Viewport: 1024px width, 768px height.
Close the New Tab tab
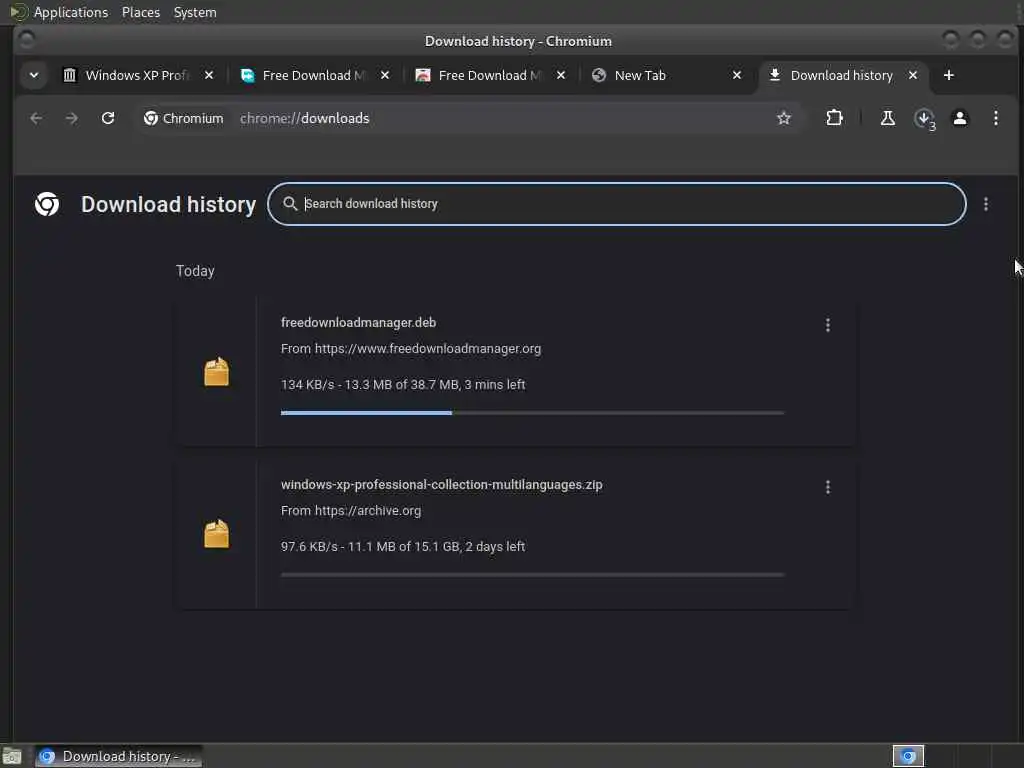737,76
